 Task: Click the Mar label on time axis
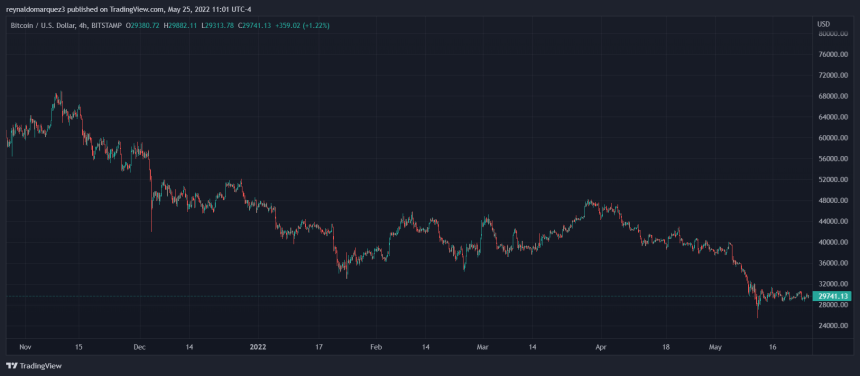click(x=482, y=347)
